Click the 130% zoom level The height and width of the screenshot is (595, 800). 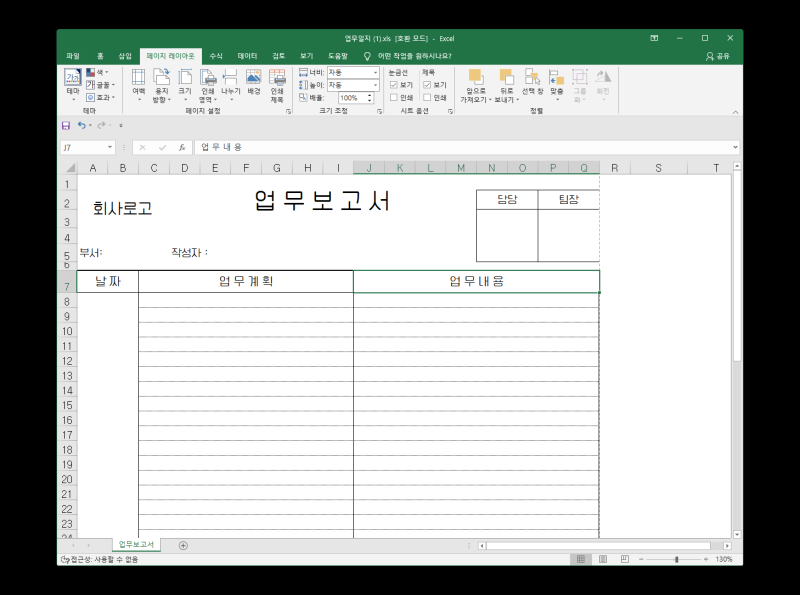tap(723, 559)
